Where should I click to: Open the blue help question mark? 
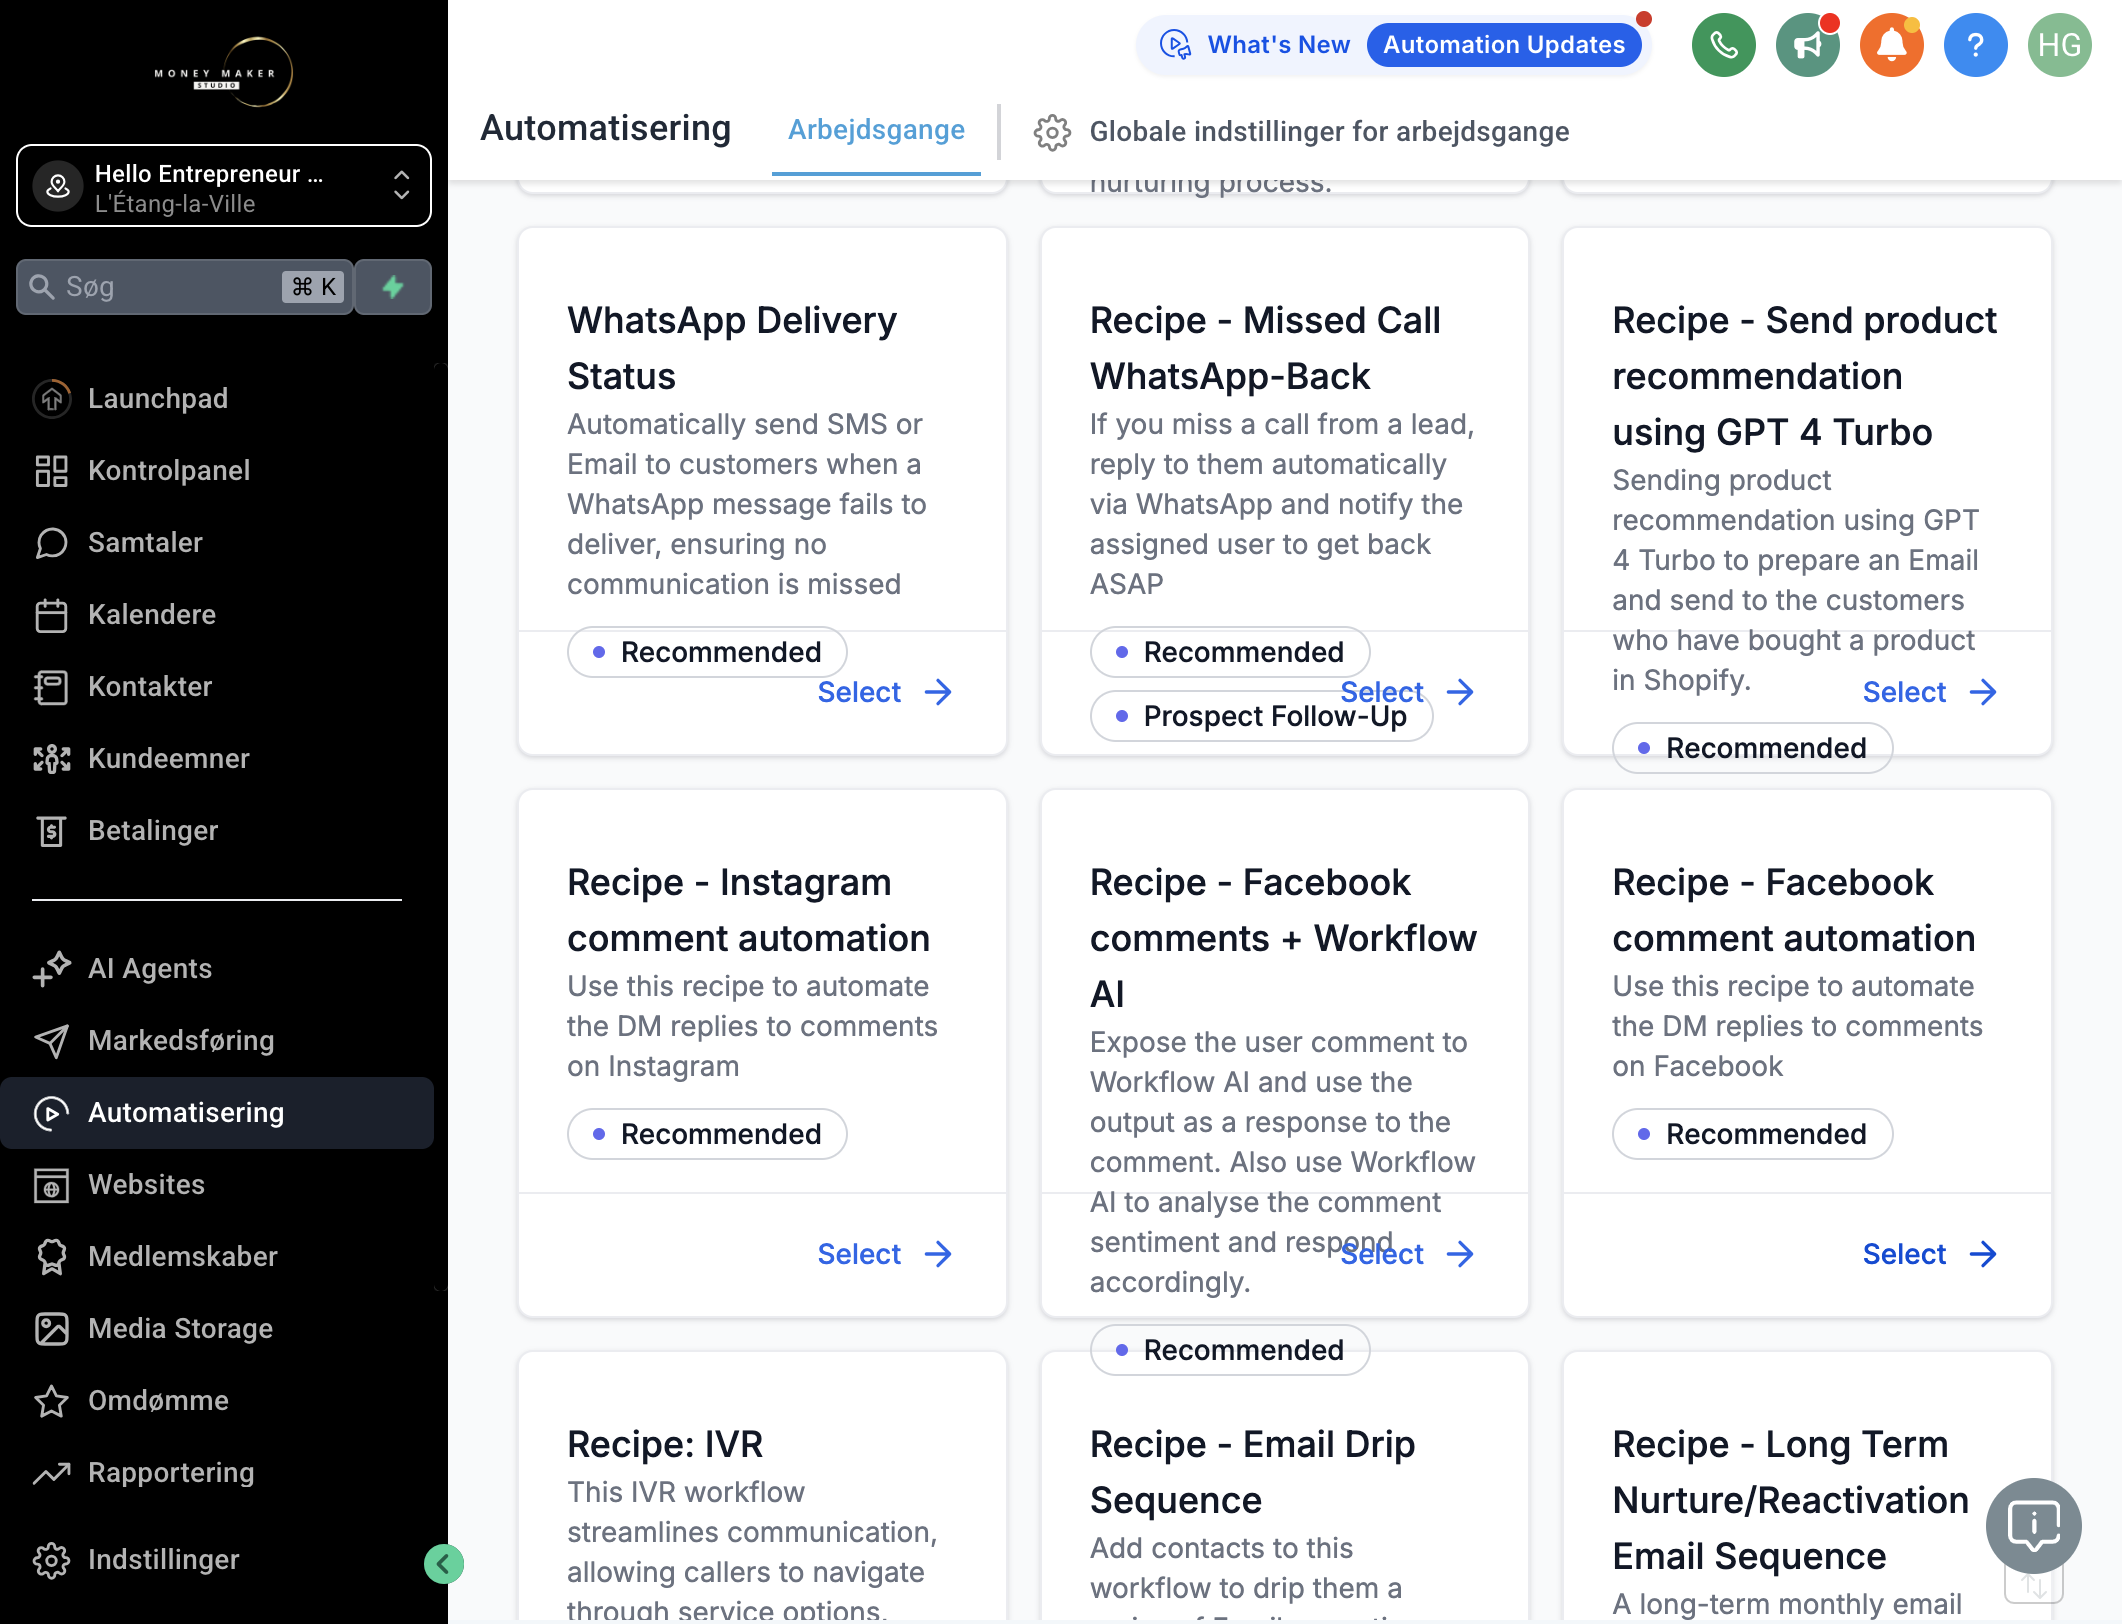(1975, 45)
